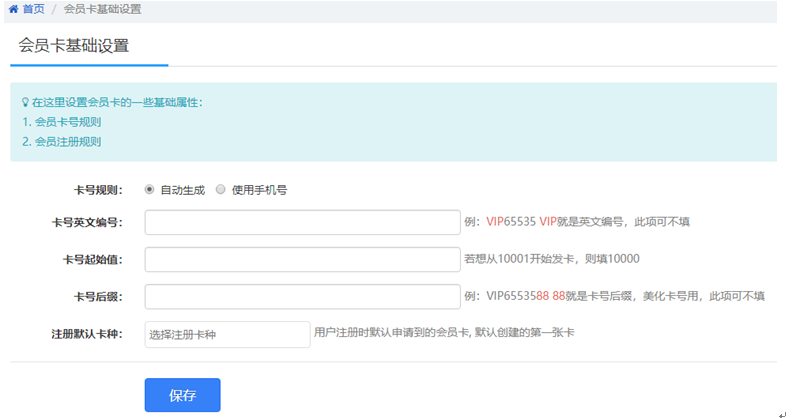Click the 在这里设置会员卡的一些基础属性 tip text

pos(117,102)
